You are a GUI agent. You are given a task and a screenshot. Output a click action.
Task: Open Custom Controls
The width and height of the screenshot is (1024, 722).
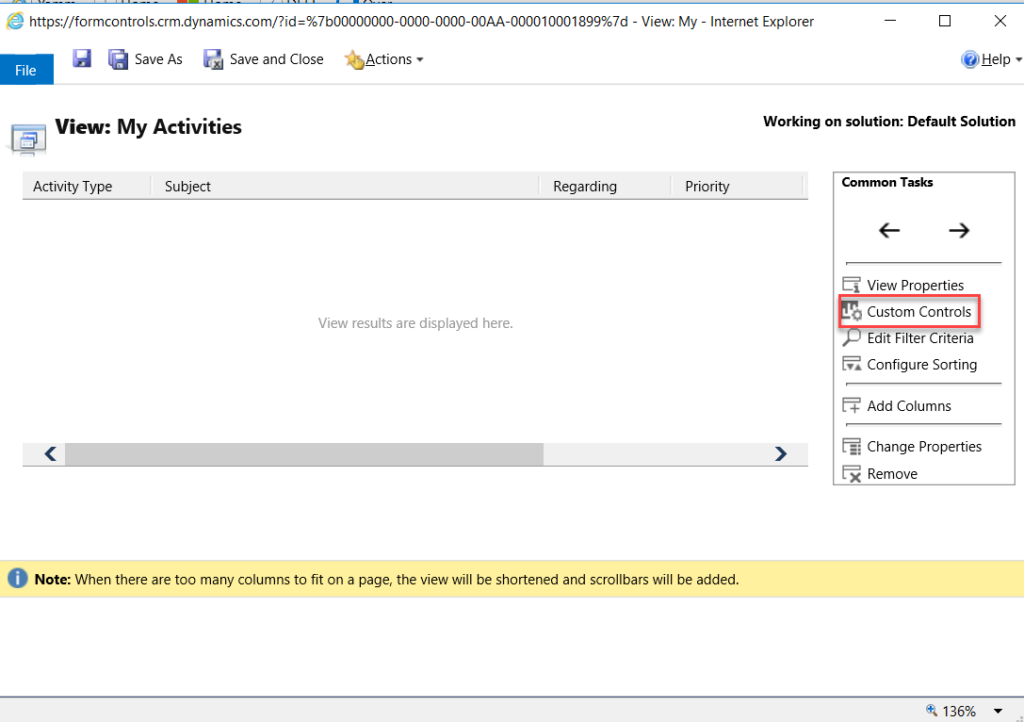(918, 312)
